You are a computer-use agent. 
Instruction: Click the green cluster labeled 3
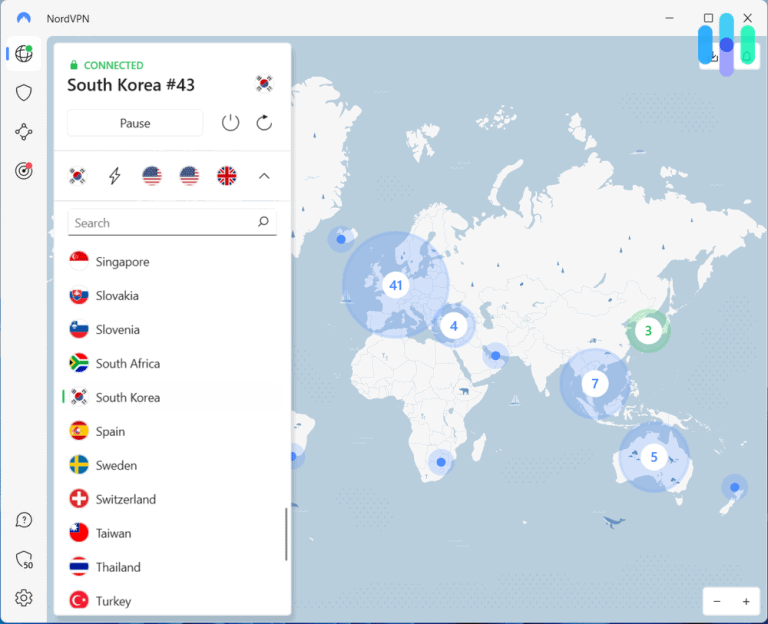pyautogui.click(x=648, y=331)
